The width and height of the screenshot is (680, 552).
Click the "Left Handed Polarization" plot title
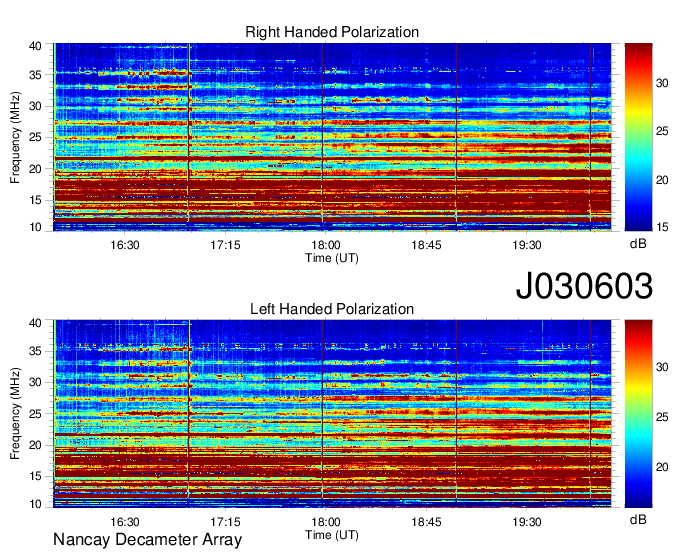332,309
